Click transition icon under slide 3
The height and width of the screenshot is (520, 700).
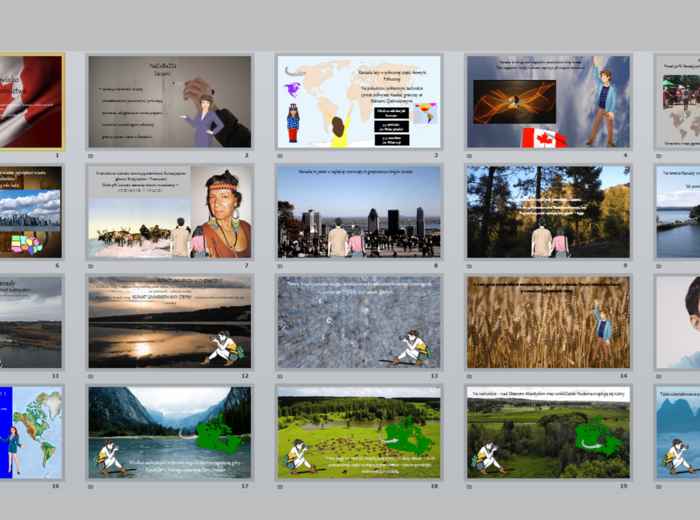coord(281,156)
